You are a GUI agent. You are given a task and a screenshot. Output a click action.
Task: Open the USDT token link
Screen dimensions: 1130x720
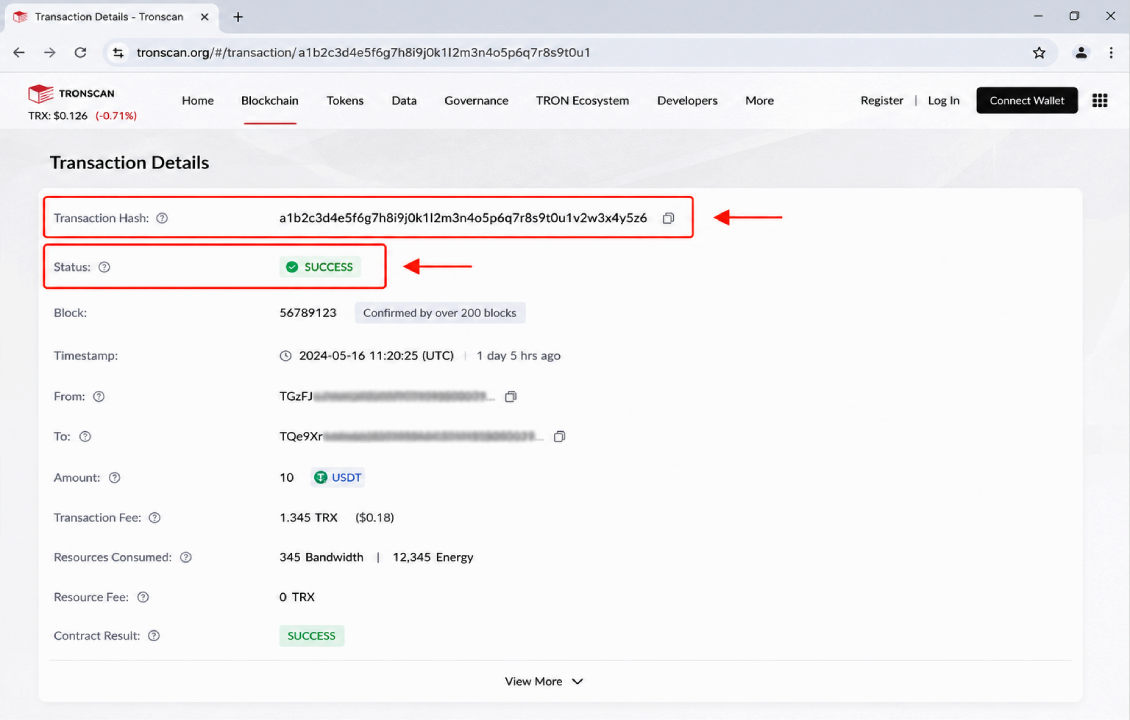click(347, 477)
